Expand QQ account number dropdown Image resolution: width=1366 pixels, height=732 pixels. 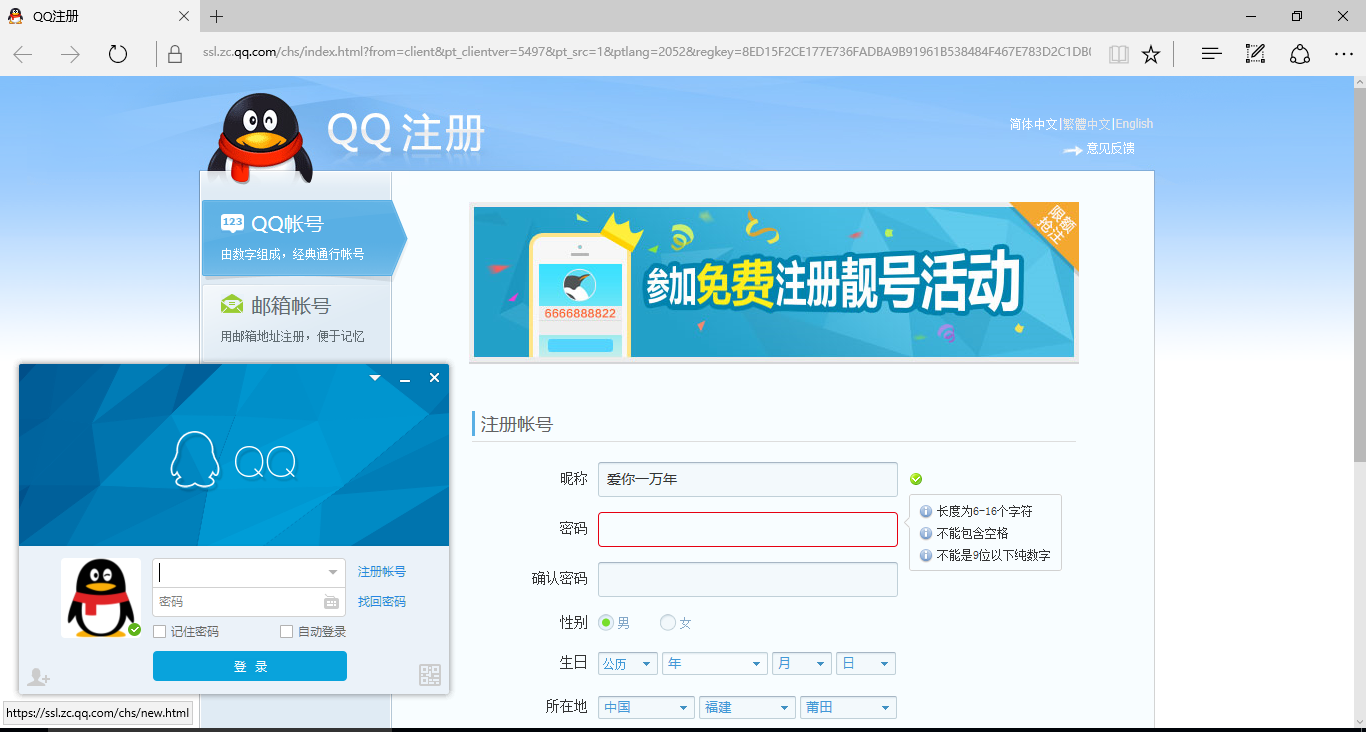[x=333, y=573]
